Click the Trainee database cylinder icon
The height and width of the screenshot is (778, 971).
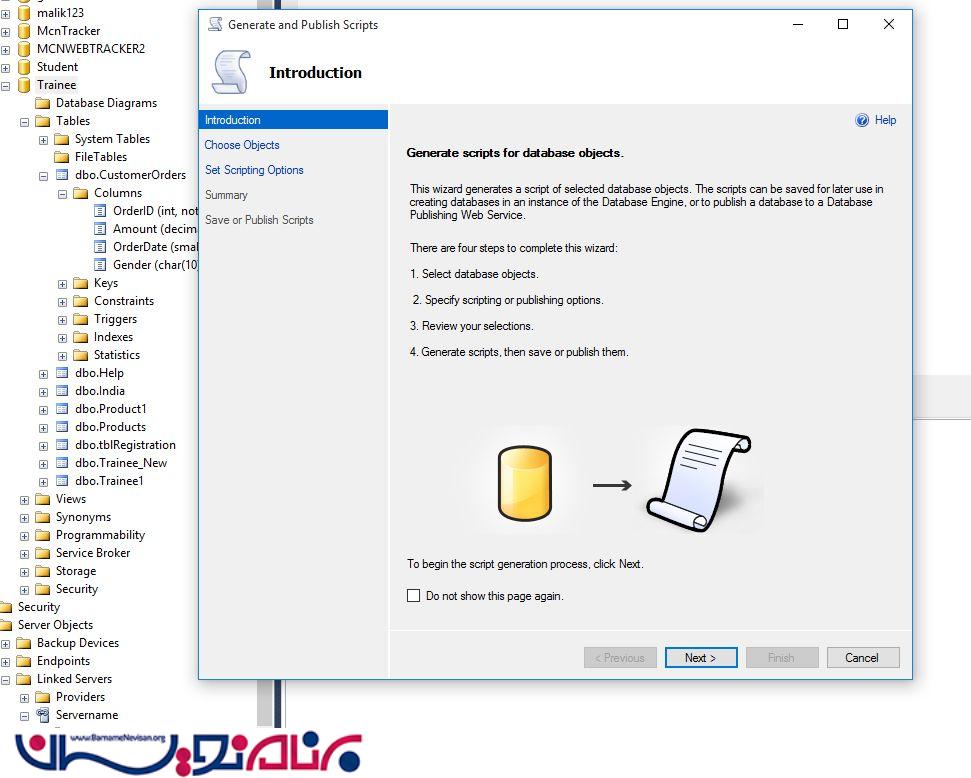point(24,85)
